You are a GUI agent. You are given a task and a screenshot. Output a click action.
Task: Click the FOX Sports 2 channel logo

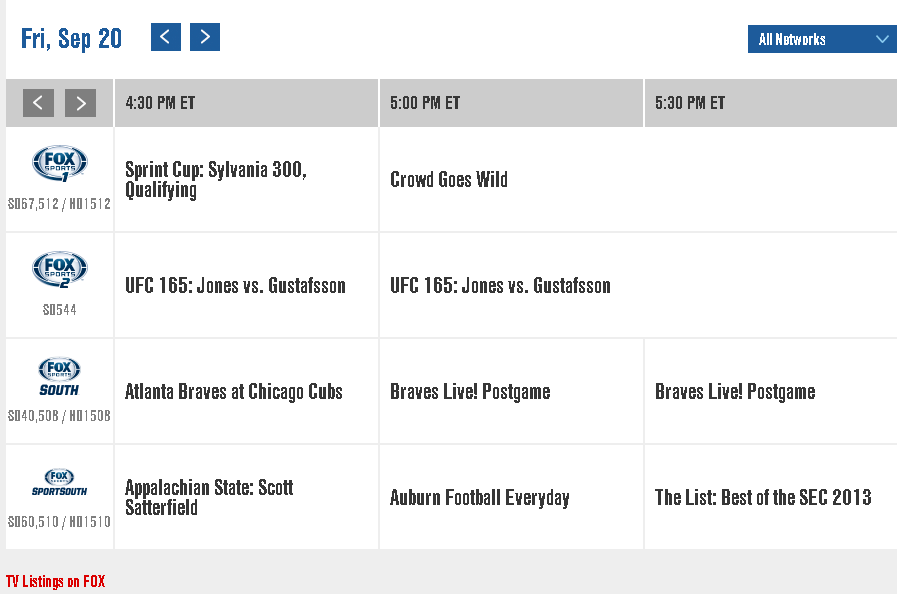point(60,269)
